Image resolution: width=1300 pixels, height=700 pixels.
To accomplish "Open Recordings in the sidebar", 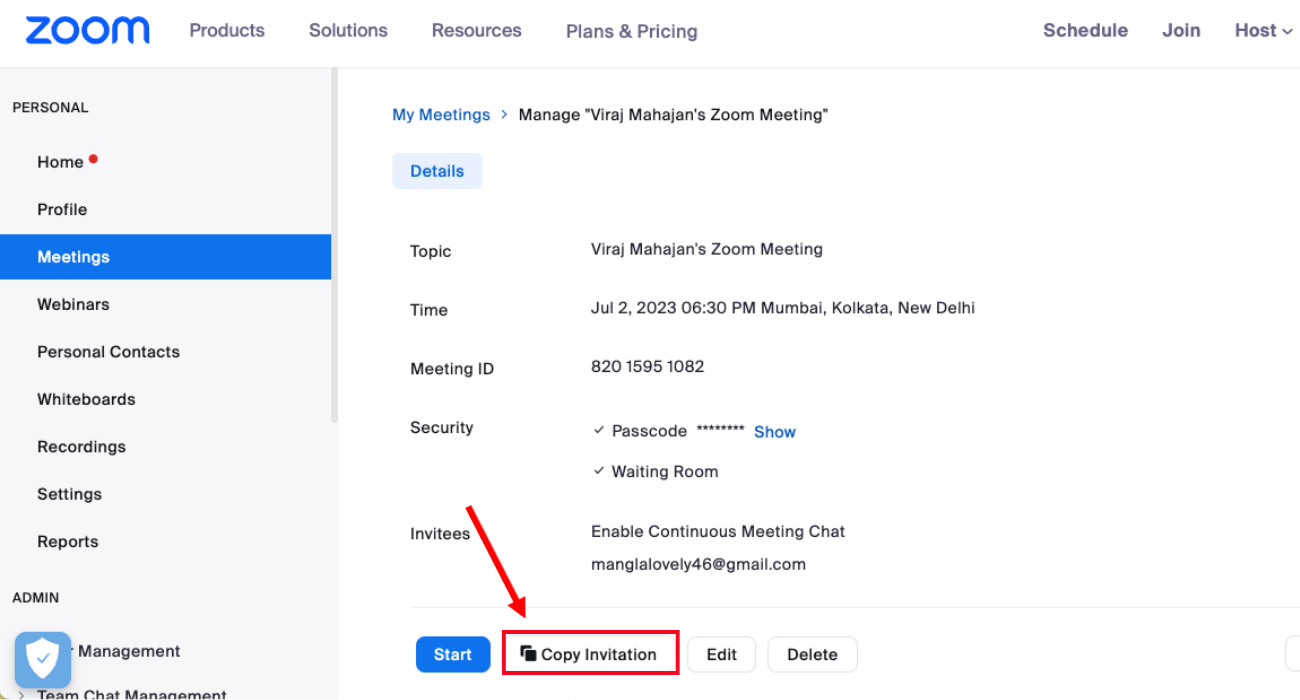I will (81, 447).
